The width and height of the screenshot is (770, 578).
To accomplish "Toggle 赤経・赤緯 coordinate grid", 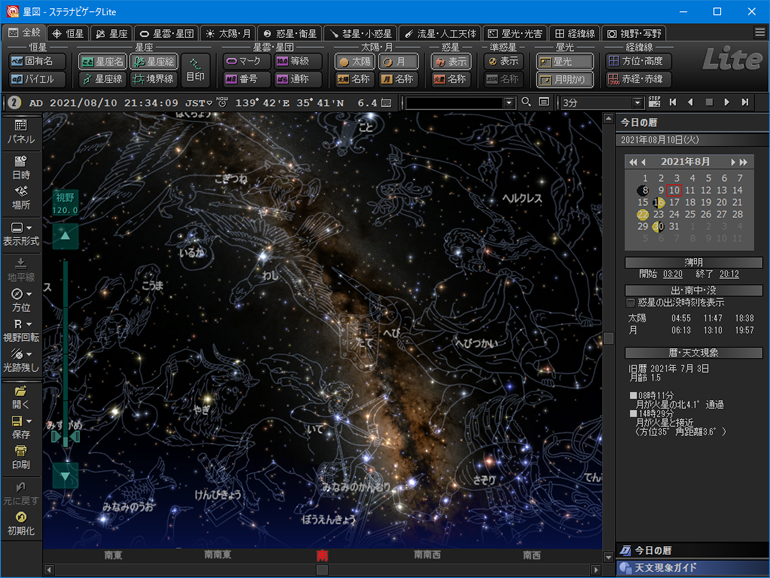I will pyautogui.click(x=637, y=79).
